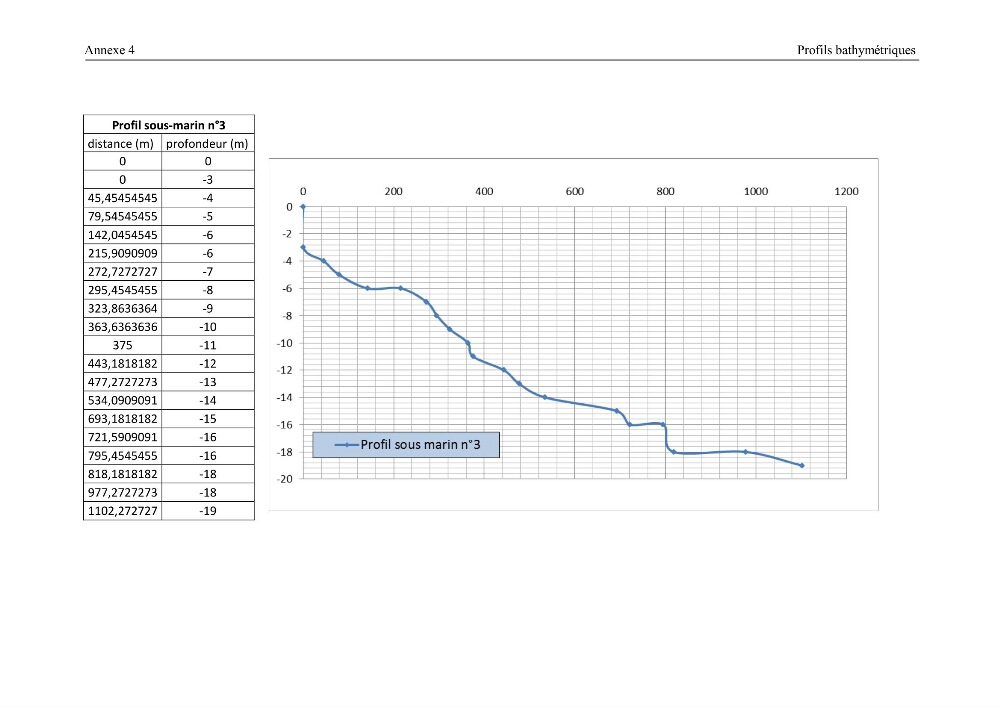Select distance cell 79,54545455
The height and width of the screenshot is (707, 1000).
tap(122, 217)
